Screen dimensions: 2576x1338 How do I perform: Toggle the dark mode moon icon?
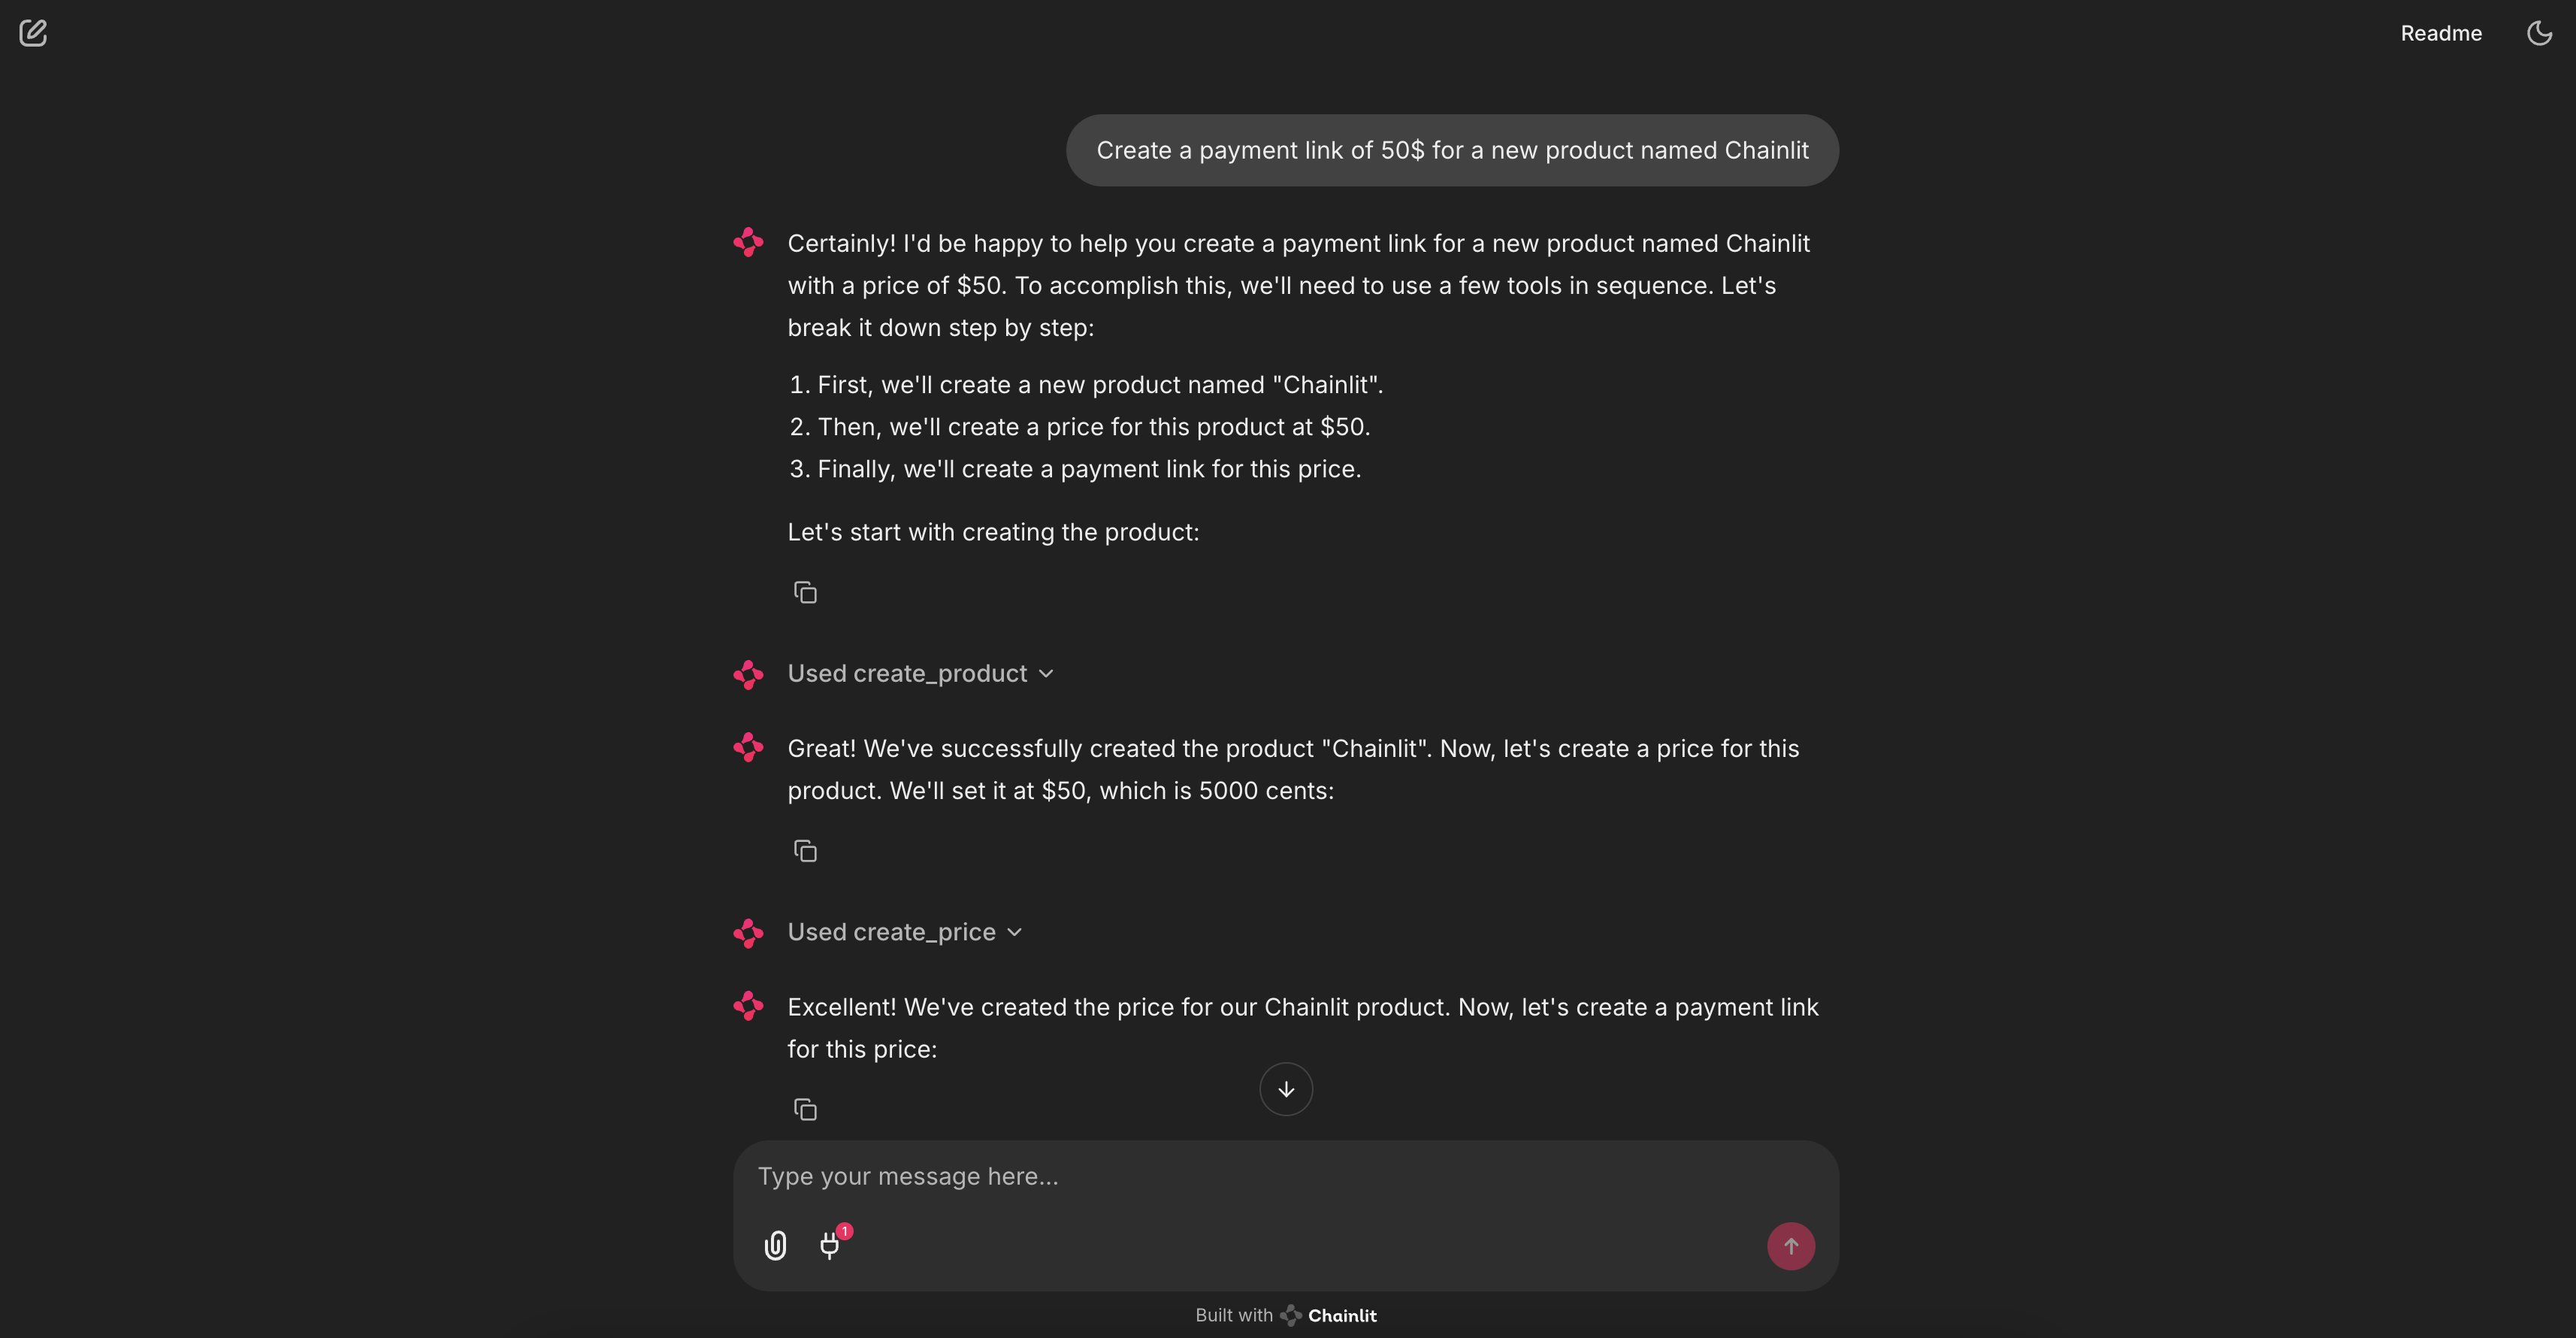click(2539, 33)
